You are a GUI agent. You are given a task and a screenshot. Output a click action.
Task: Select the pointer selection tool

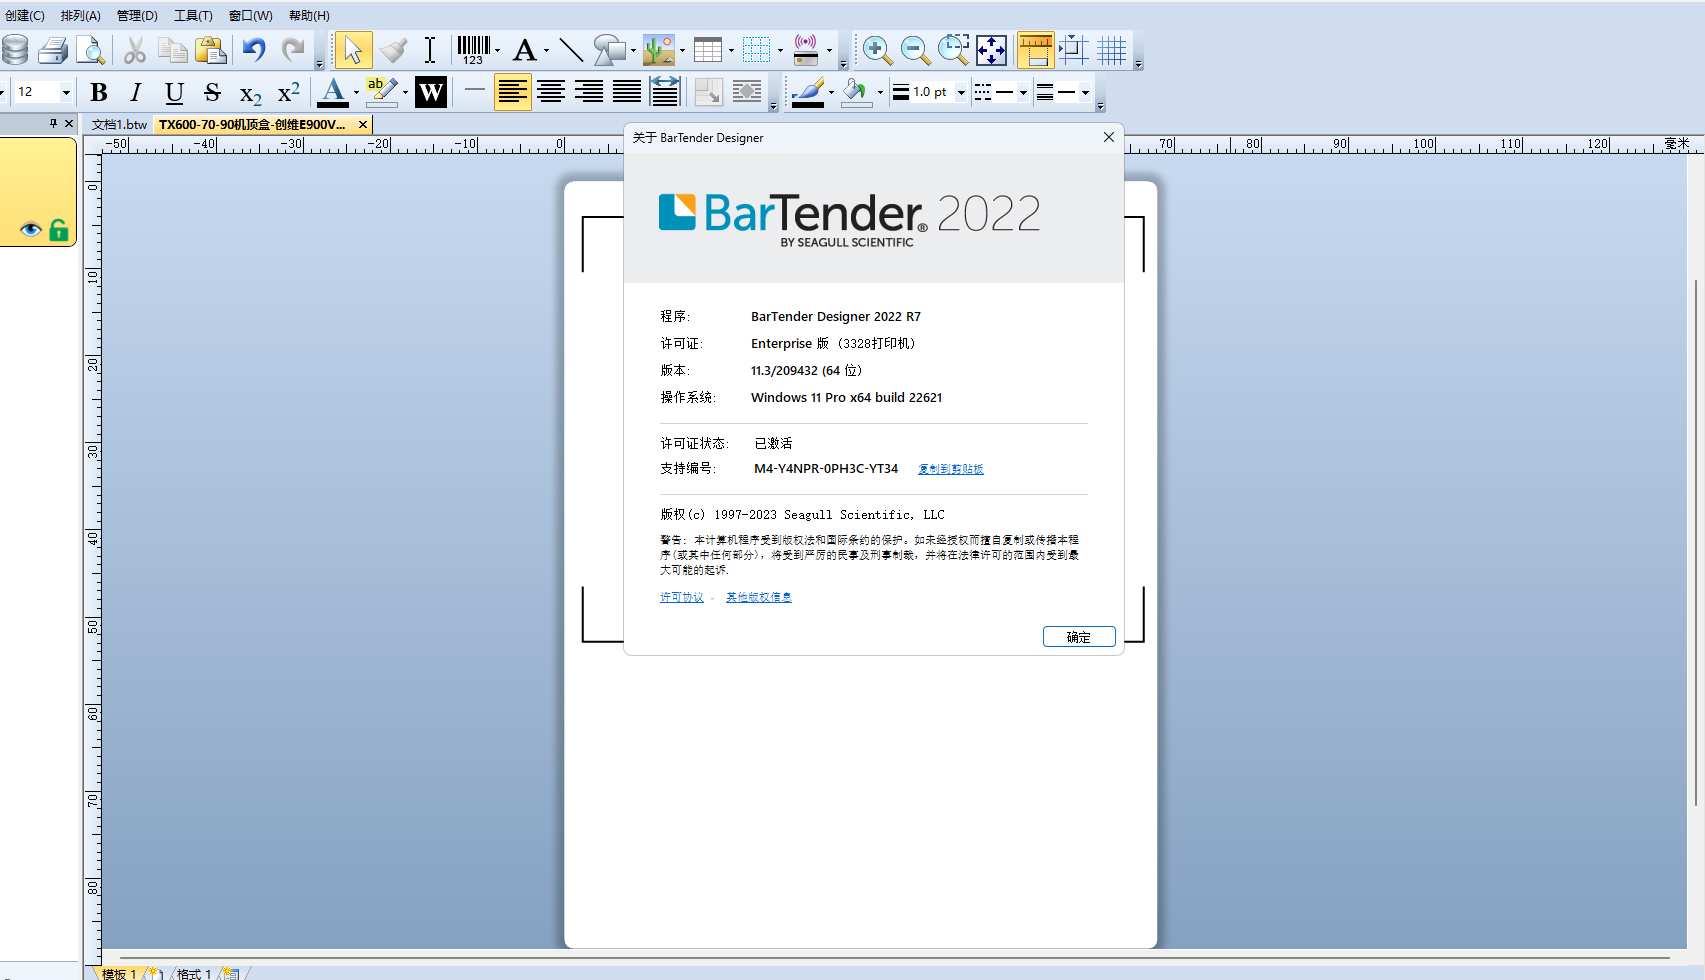click(x=353, y=50)
